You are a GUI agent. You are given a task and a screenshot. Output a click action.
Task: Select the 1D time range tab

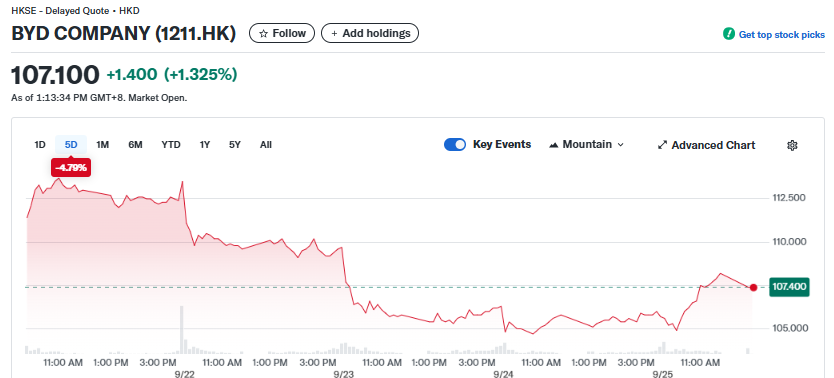coord(40,145)
